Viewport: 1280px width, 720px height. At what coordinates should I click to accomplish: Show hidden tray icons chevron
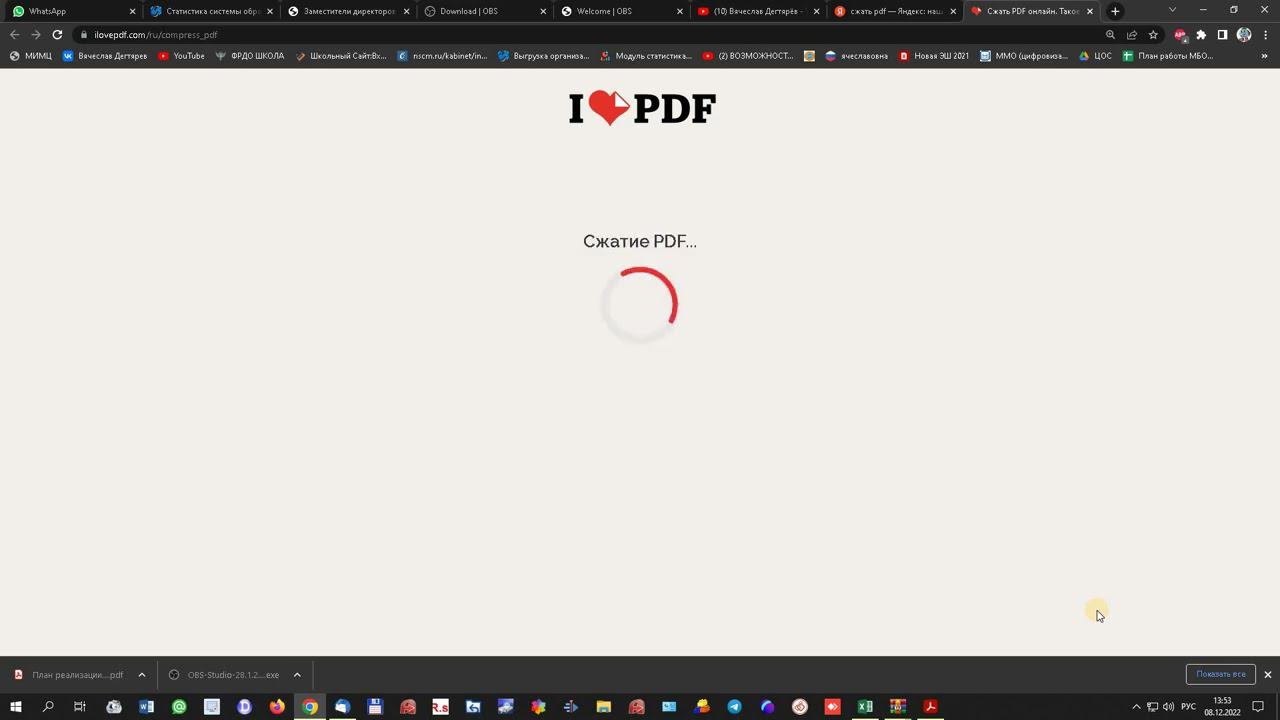click(1136, 707)
